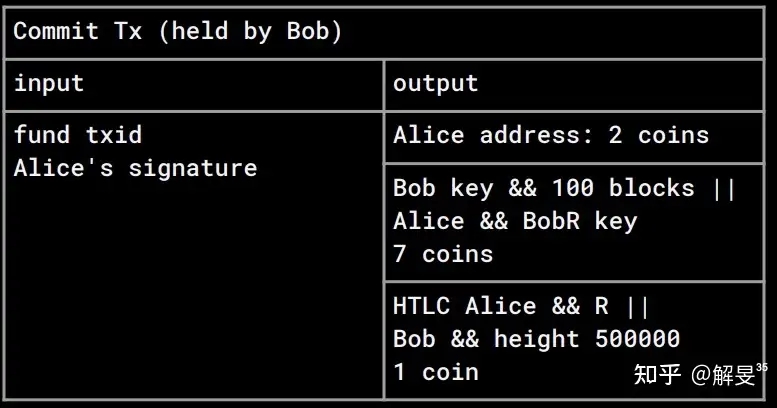Click the '@解旻' author watermark
777x408 pixels.
[x=726, y=375]
